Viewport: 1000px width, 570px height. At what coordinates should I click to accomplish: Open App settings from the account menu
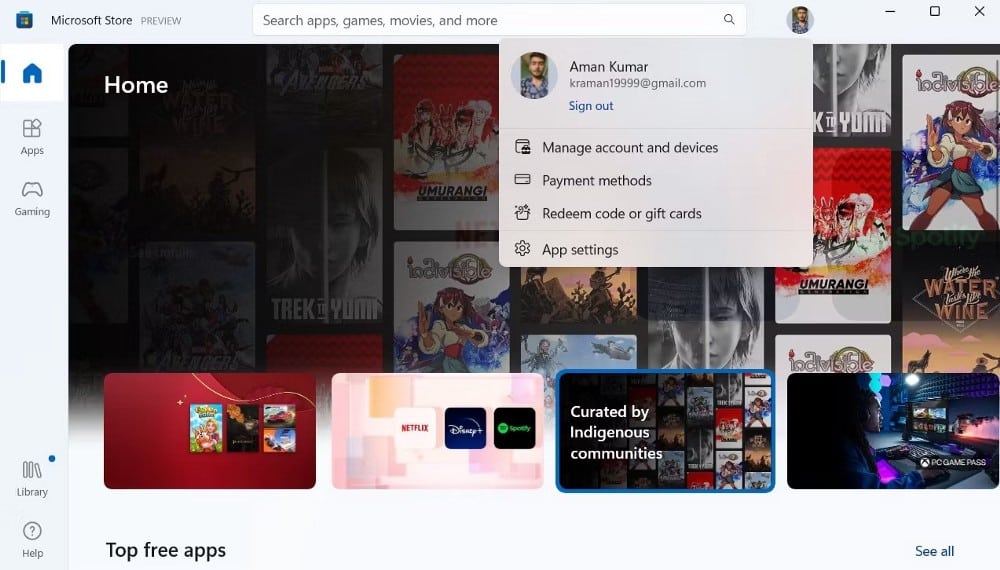pos(656,249)
